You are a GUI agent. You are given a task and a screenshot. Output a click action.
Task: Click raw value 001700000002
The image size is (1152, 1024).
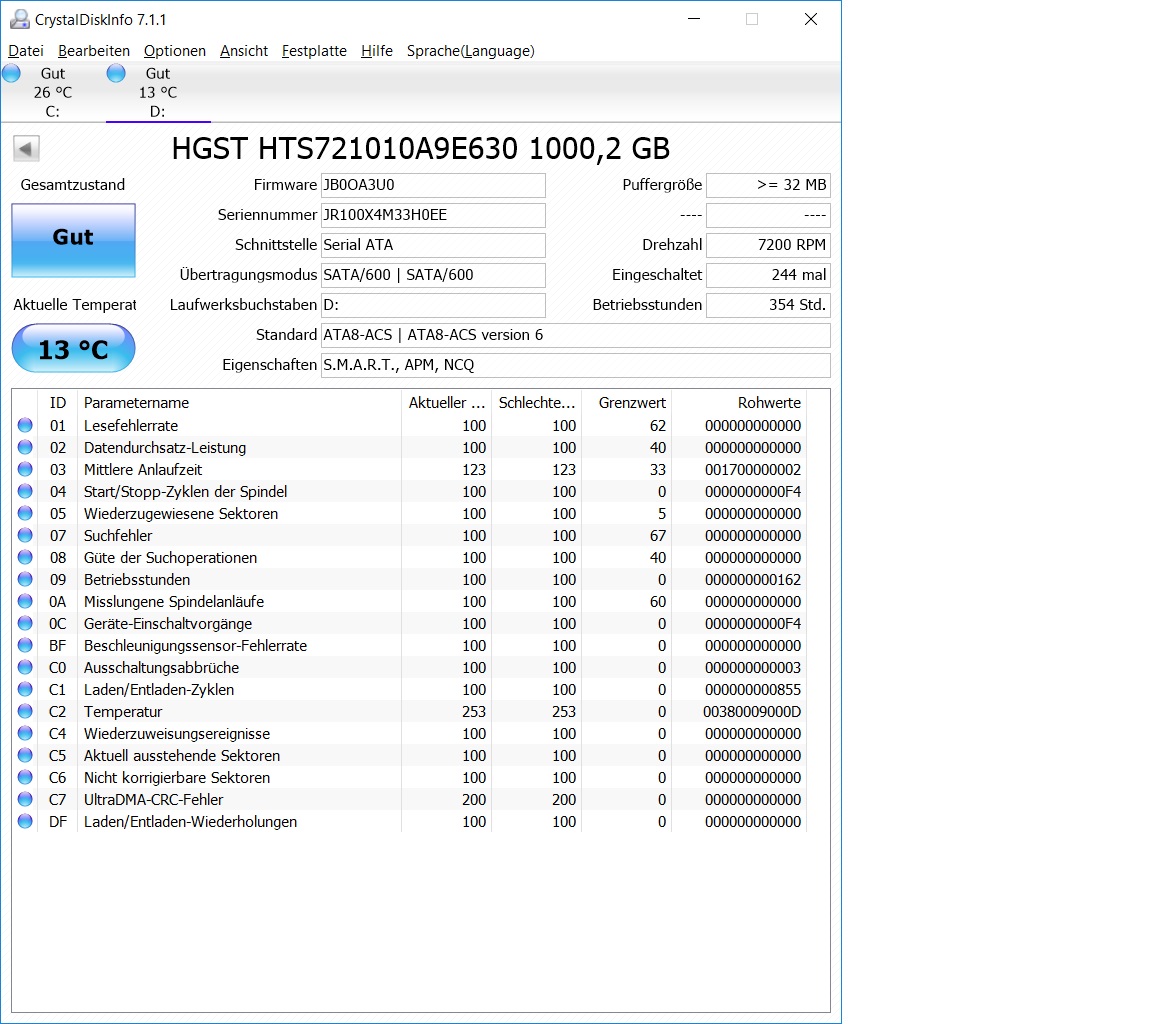pyautogui.click(x=752, y=469)
